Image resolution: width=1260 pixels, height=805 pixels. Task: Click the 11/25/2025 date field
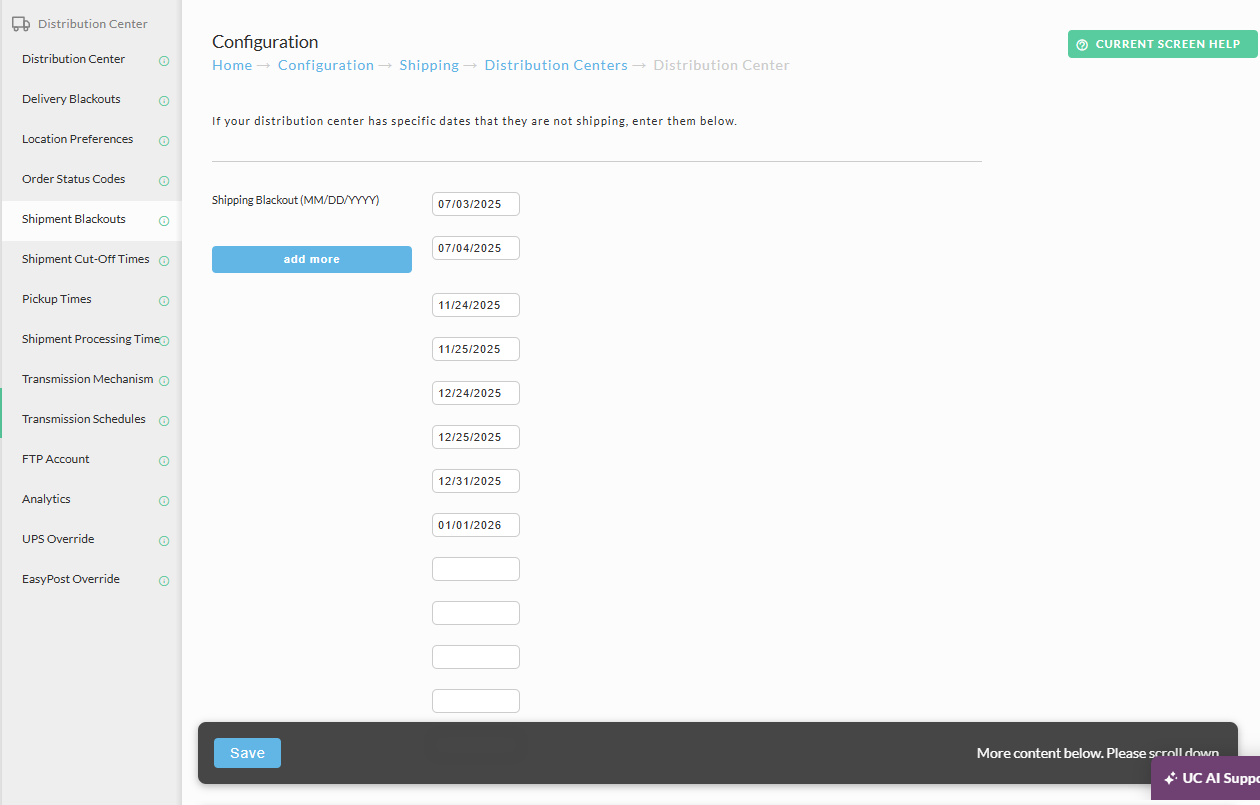[476, 349]
